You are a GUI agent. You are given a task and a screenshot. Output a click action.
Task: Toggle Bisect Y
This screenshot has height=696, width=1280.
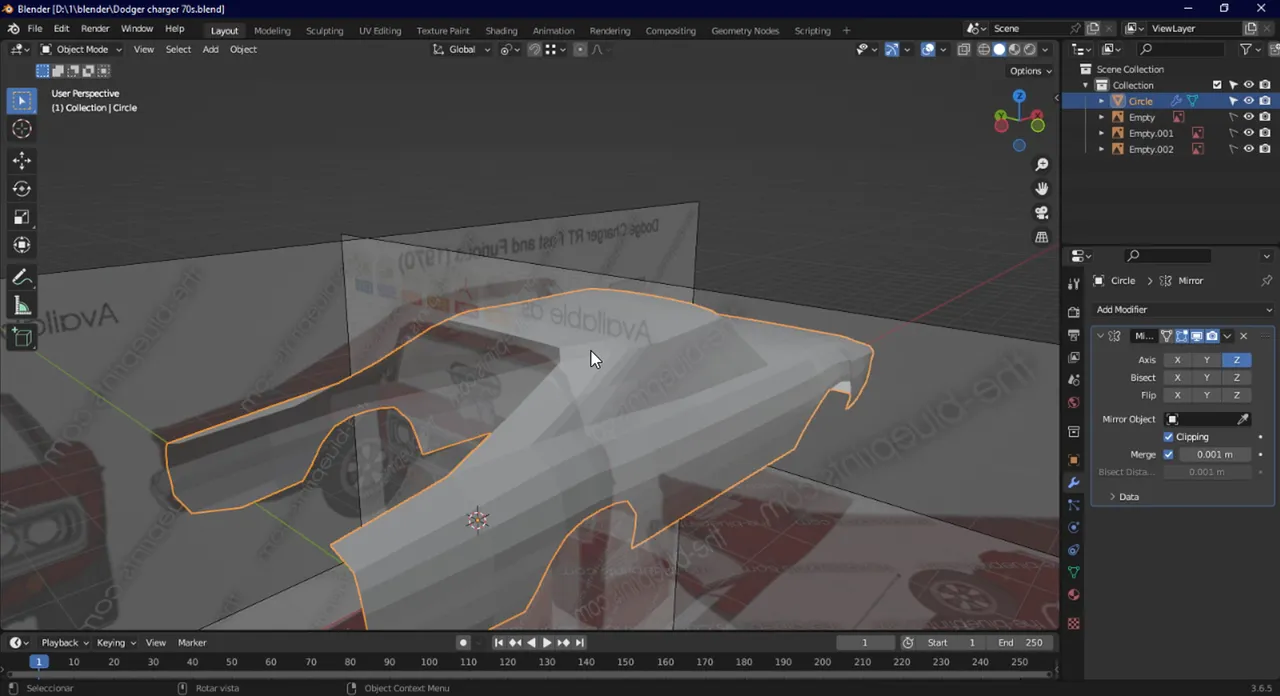(1206, 378)
